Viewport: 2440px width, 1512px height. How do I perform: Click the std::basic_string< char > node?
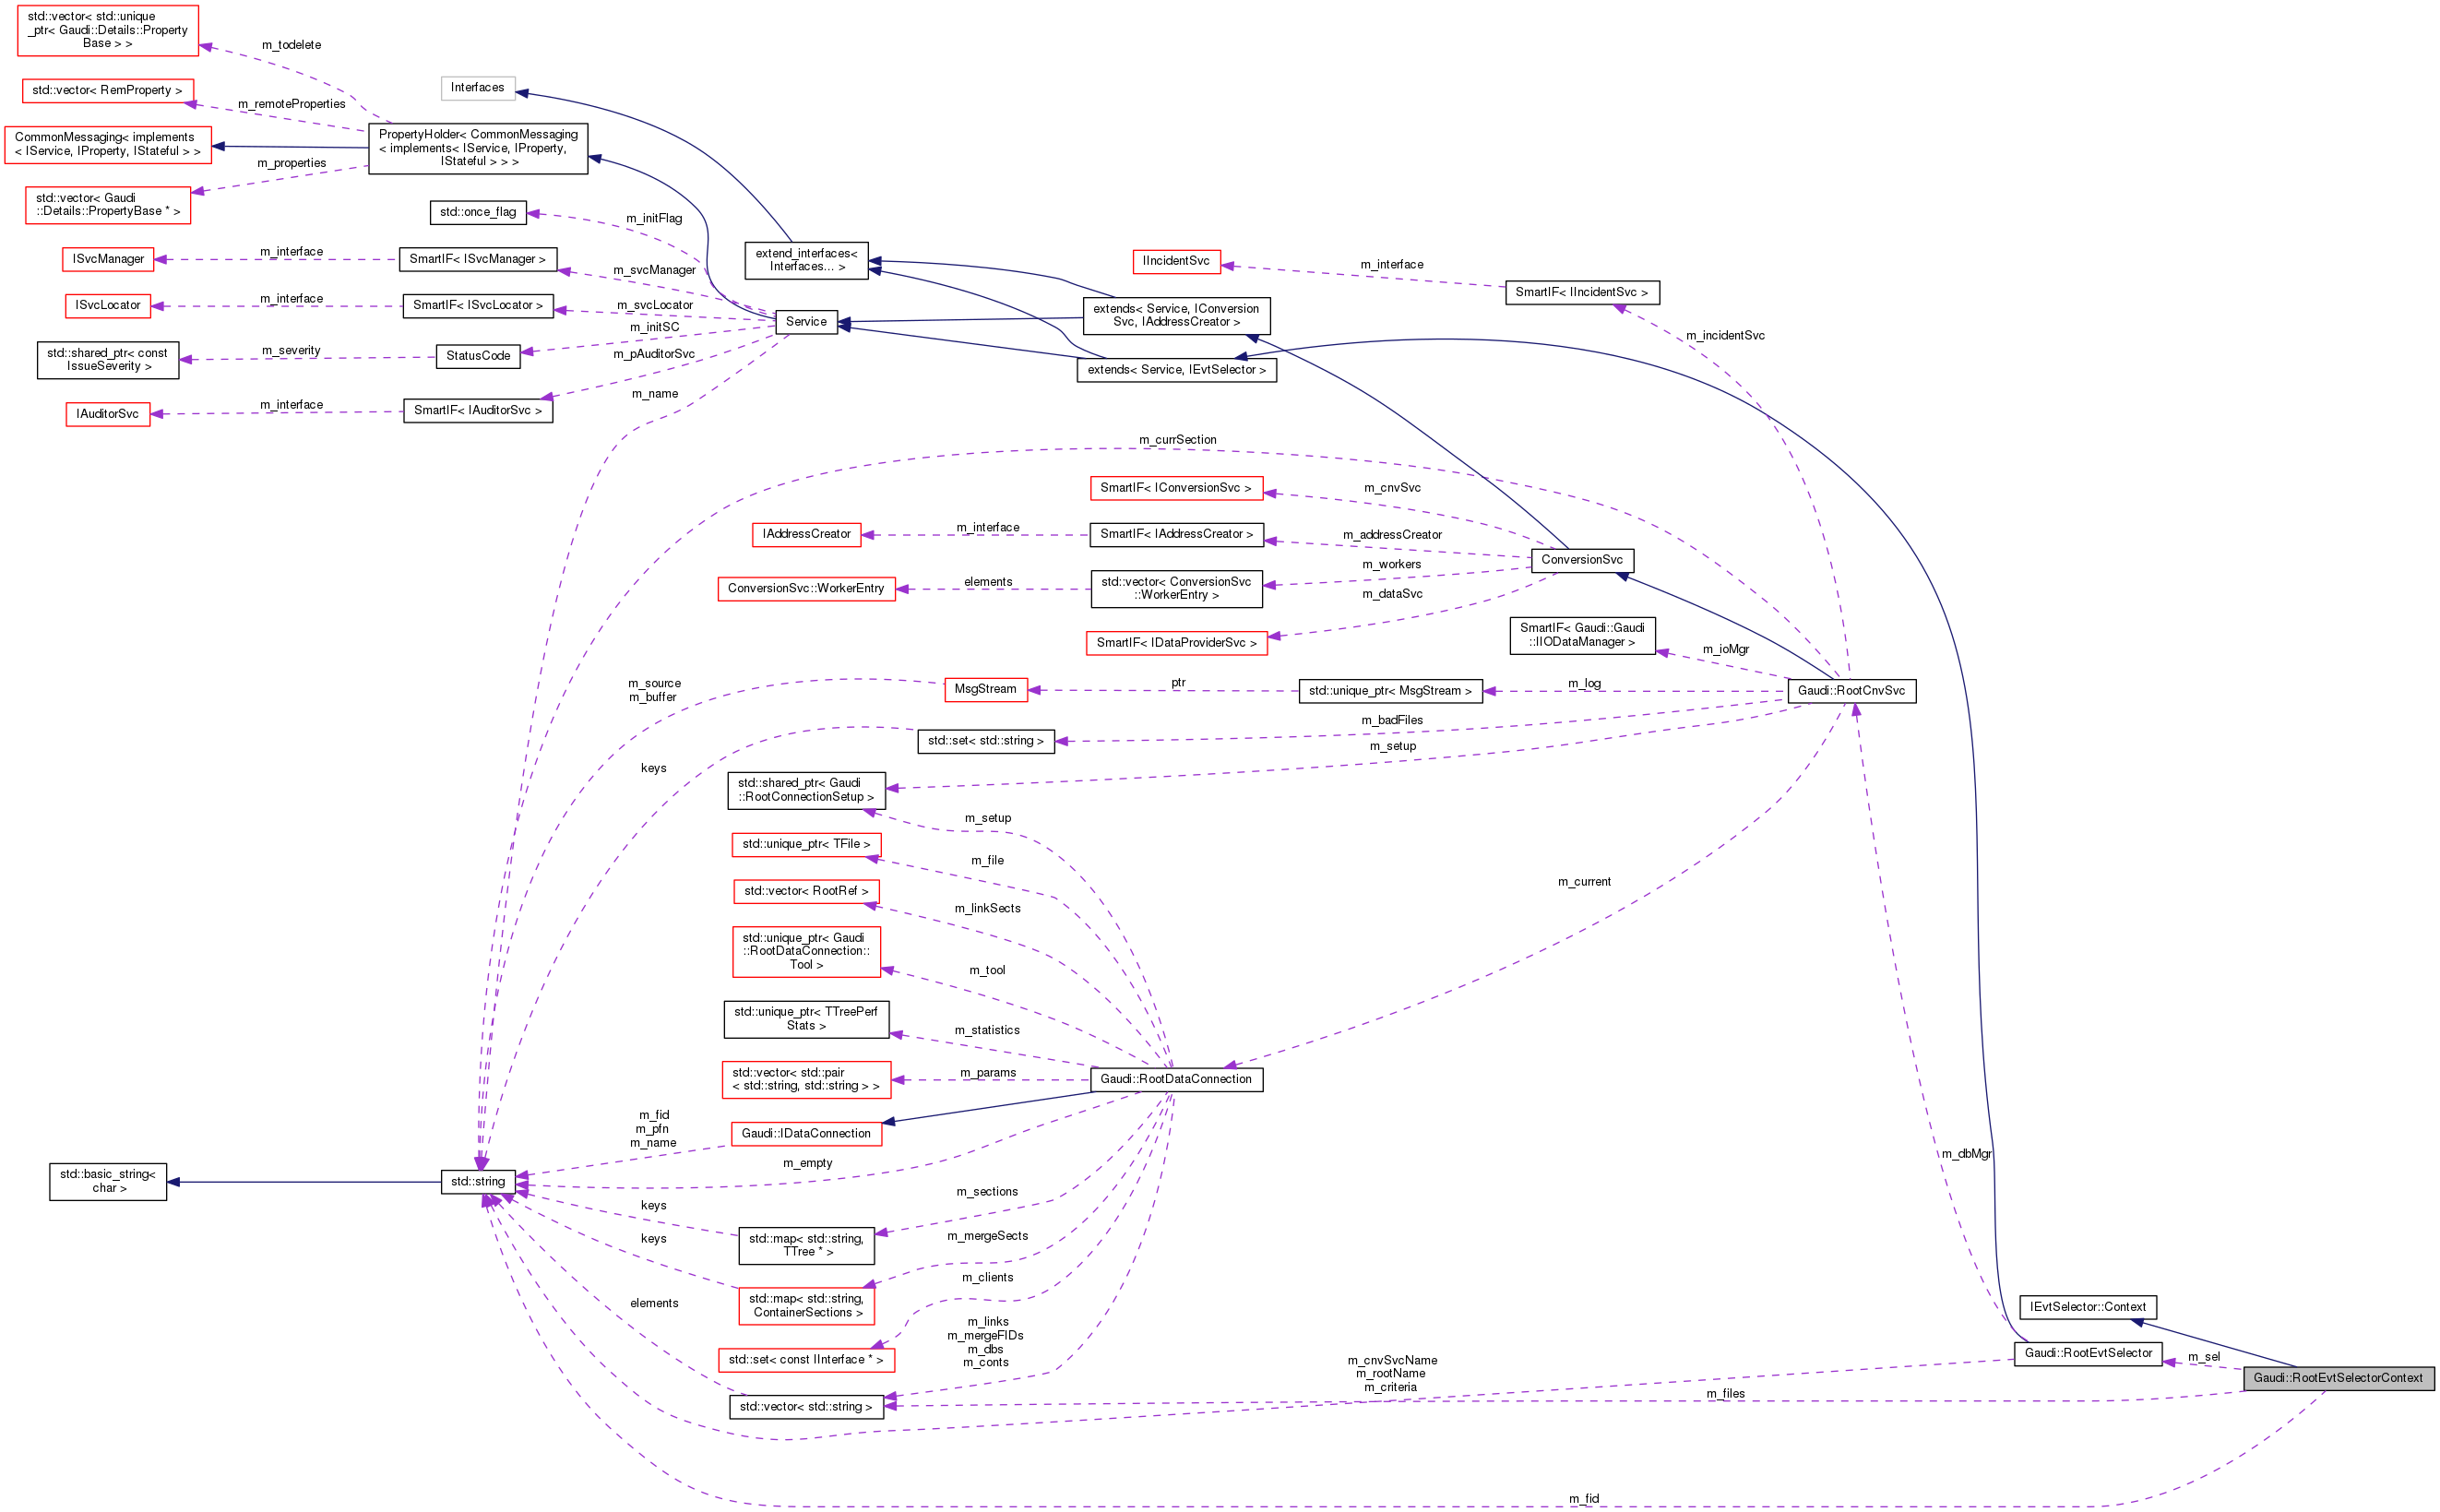108,1181
